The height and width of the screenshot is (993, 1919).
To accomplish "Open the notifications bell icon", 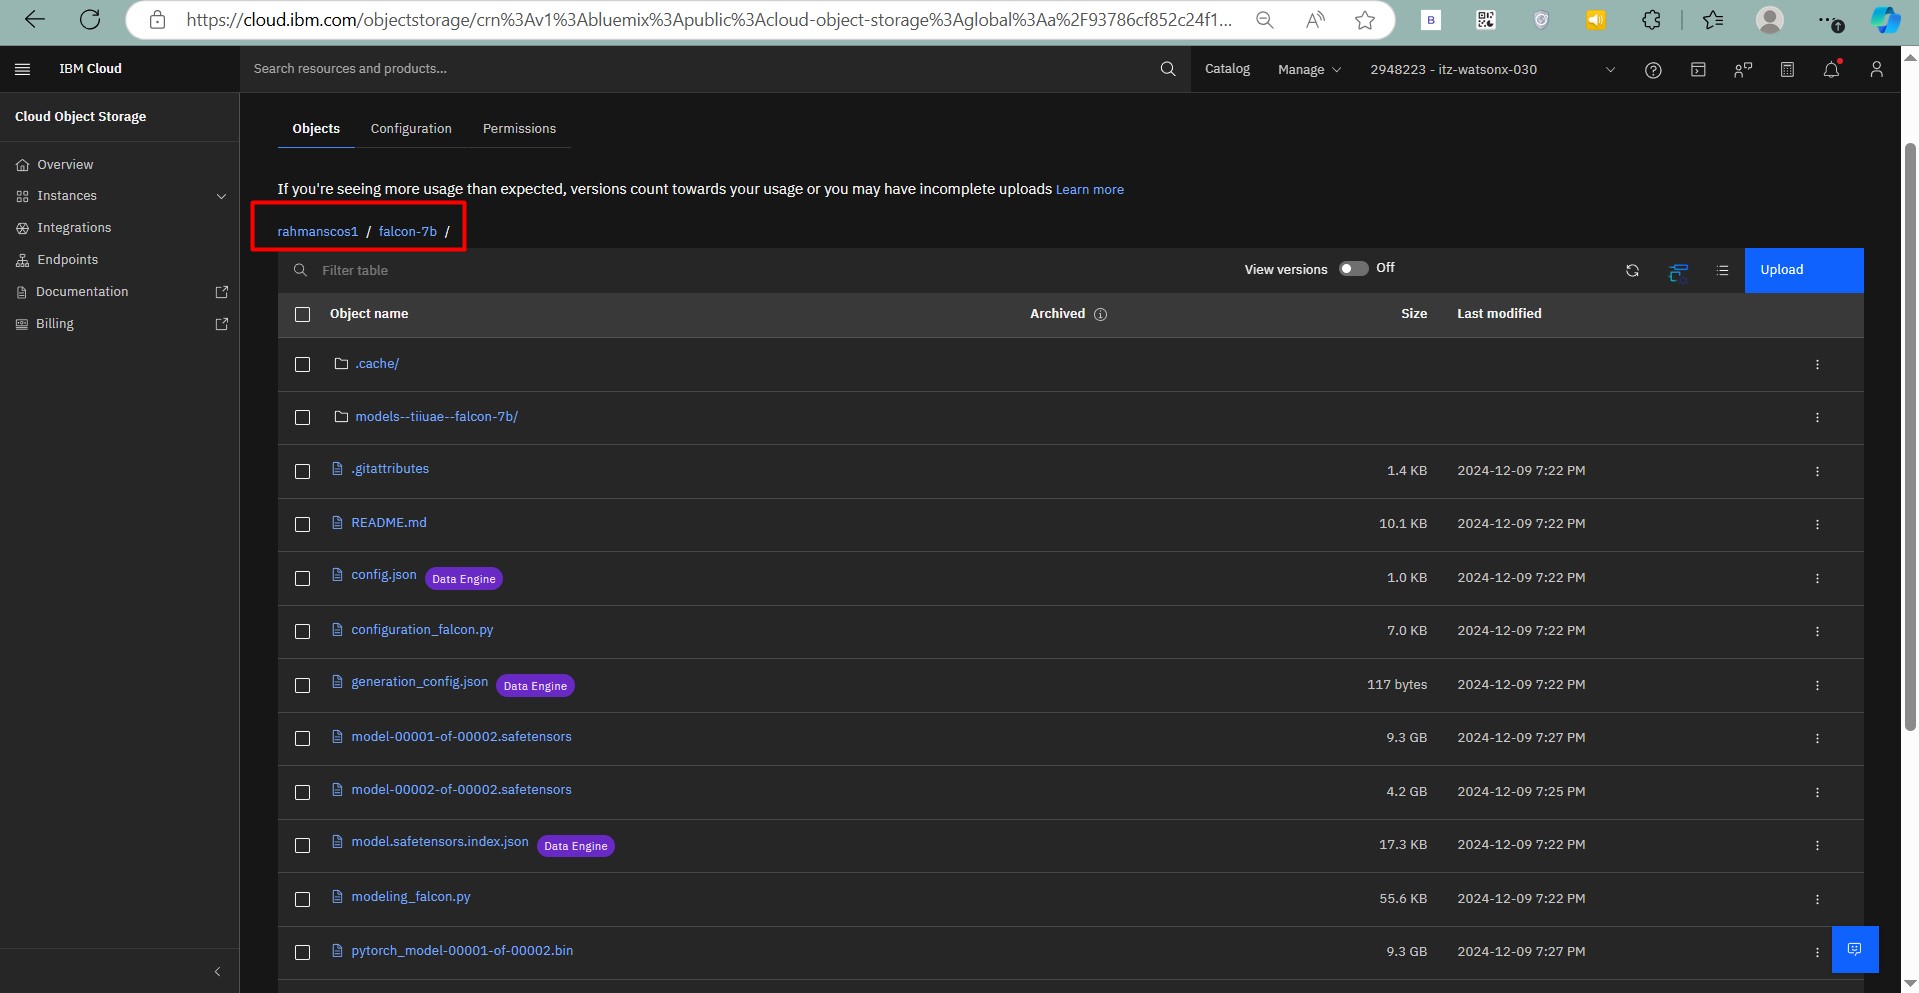I will pos(1831,70).
